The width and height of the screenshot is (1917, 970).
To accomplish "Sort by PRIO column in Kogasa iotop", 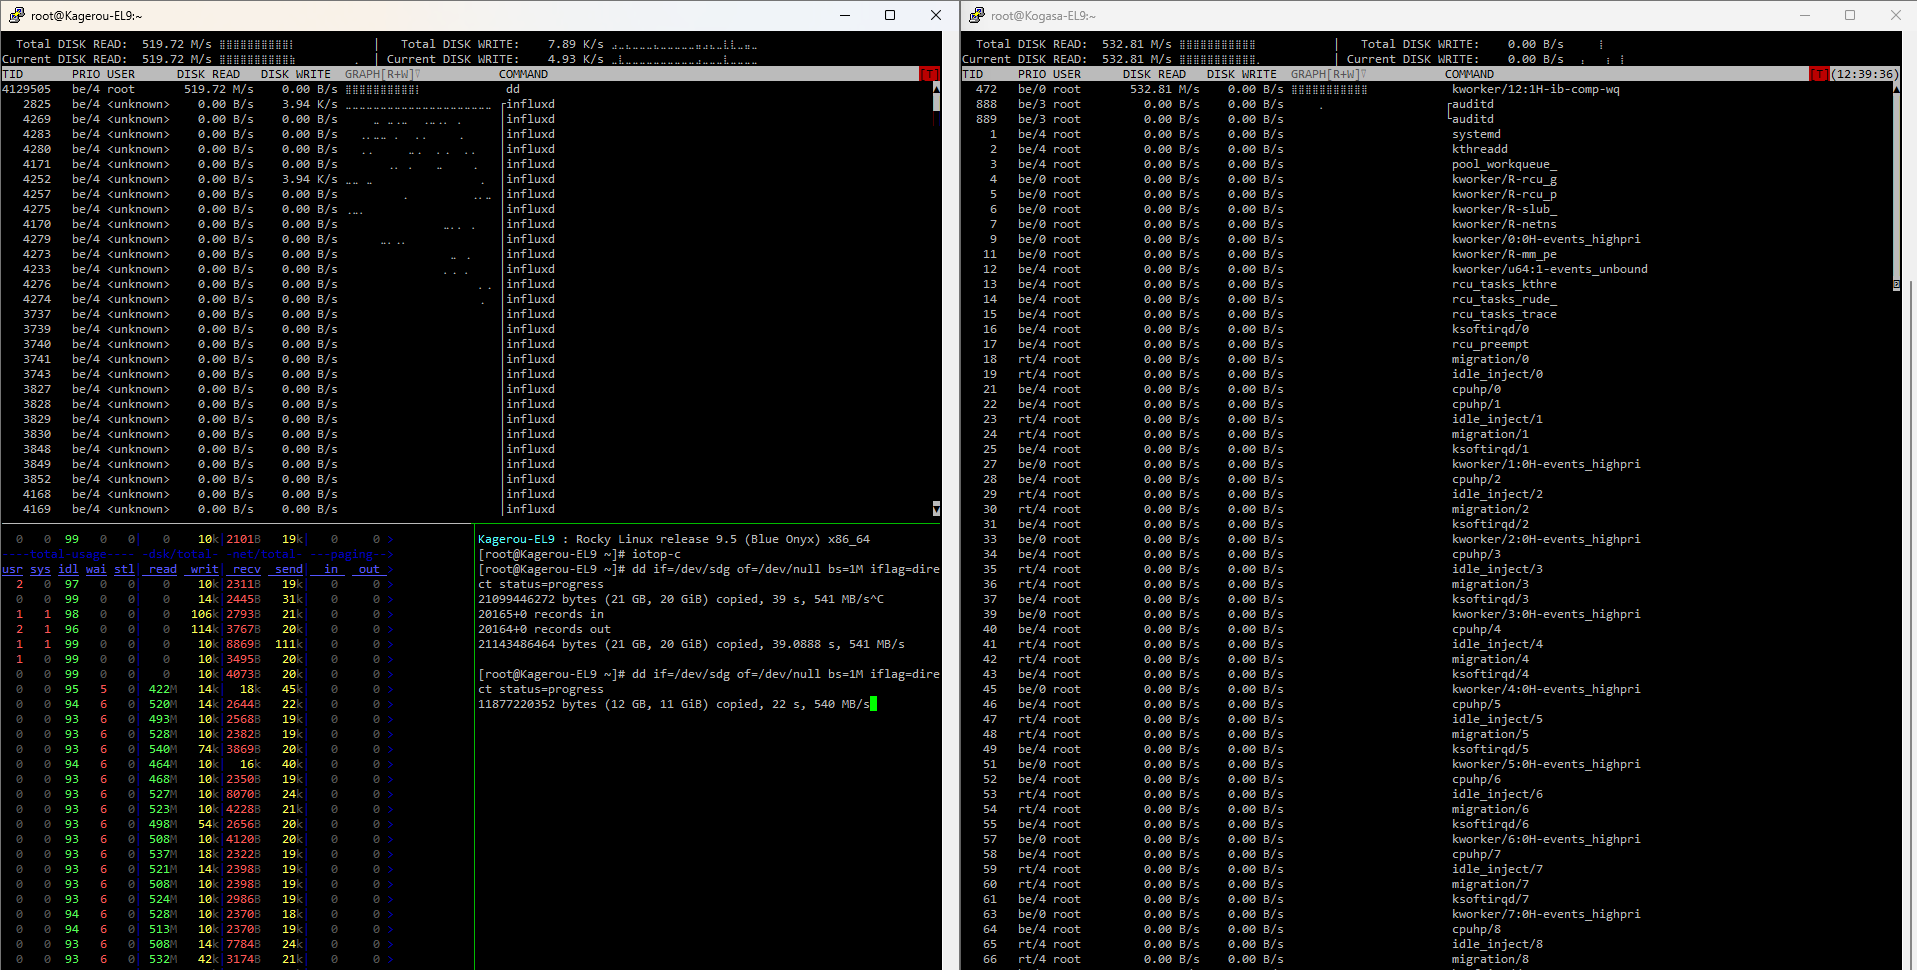I will point(1032,74).
